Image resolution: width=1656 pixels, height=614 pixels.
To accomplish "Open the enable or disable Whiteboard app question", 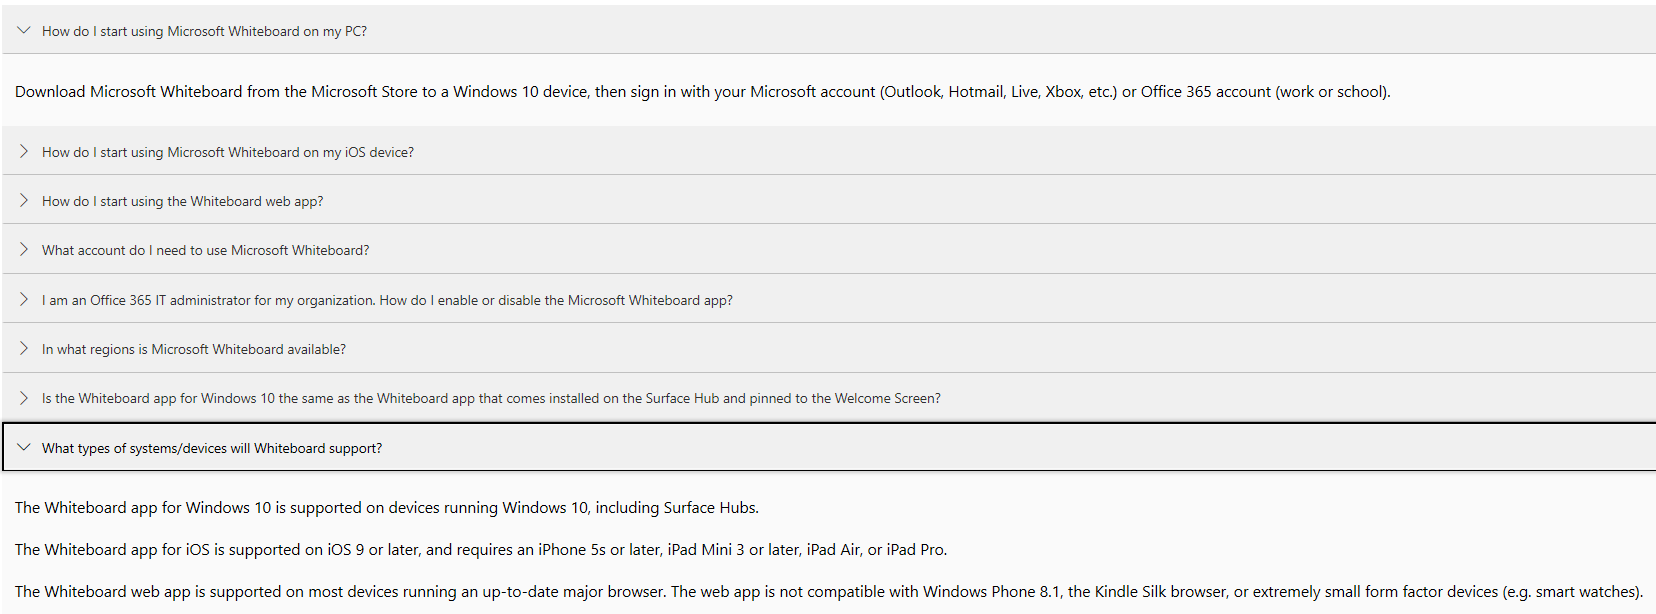I will coord(387,300).
